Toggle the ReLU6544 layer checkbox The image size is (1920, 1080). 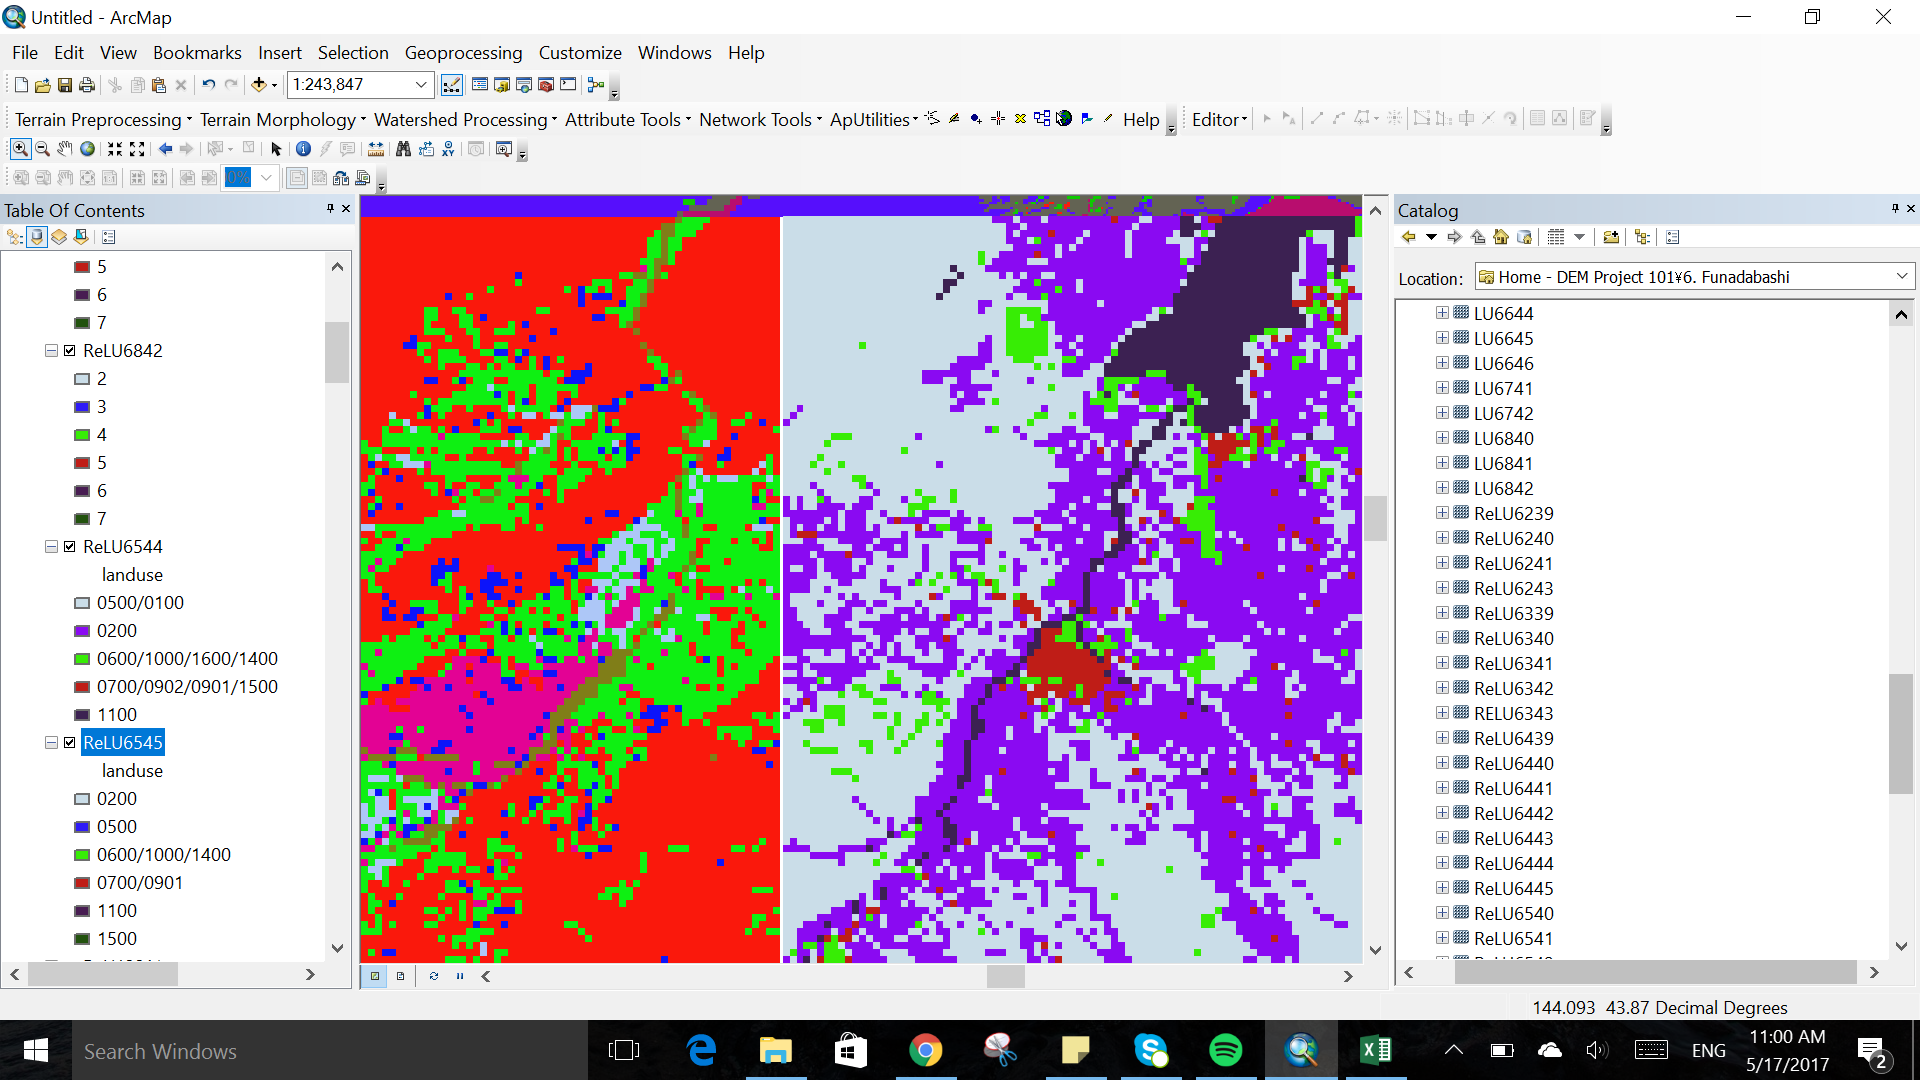tap(70, 547)
